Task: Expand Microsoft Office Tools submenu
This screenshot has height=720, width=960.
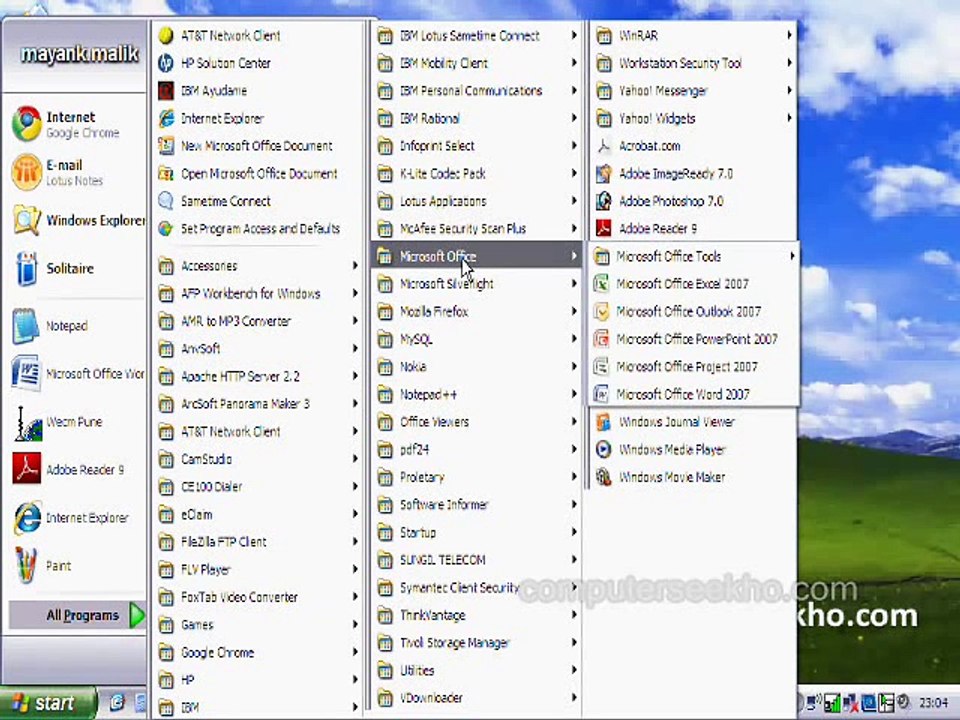Action: click(694, 256)
